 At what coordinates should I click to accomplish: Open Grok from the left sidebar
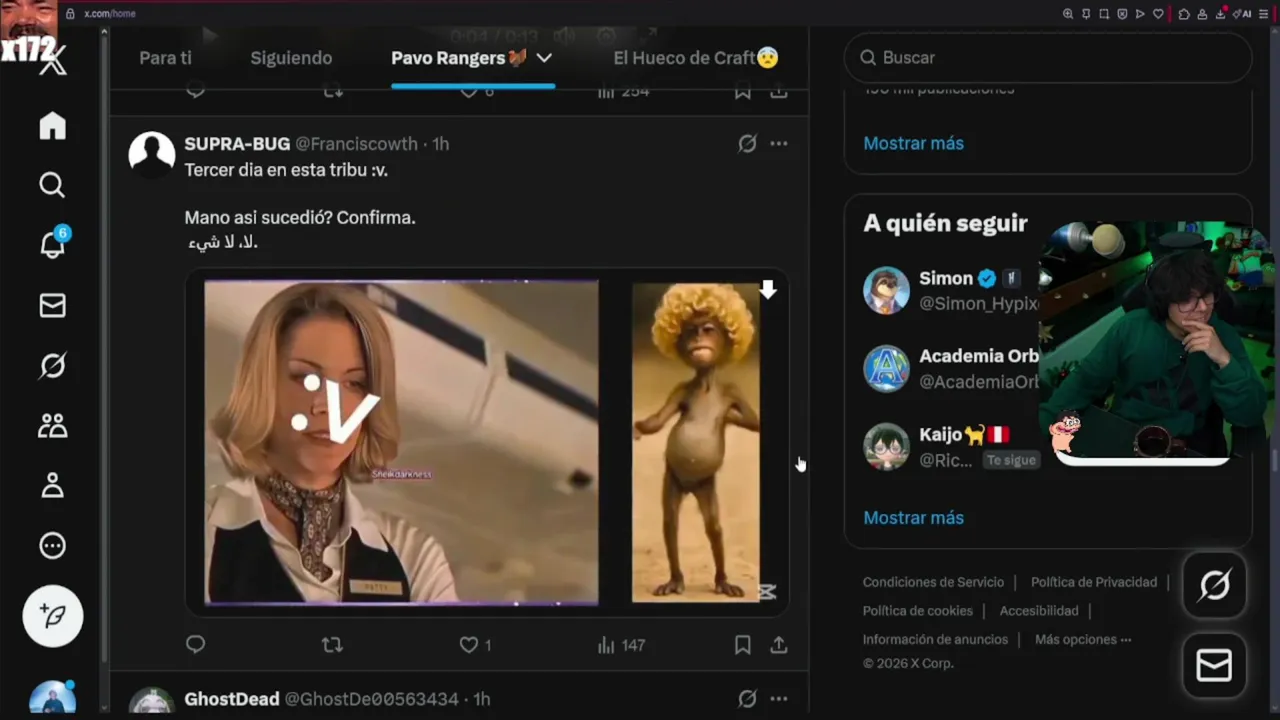click(52, 366)
